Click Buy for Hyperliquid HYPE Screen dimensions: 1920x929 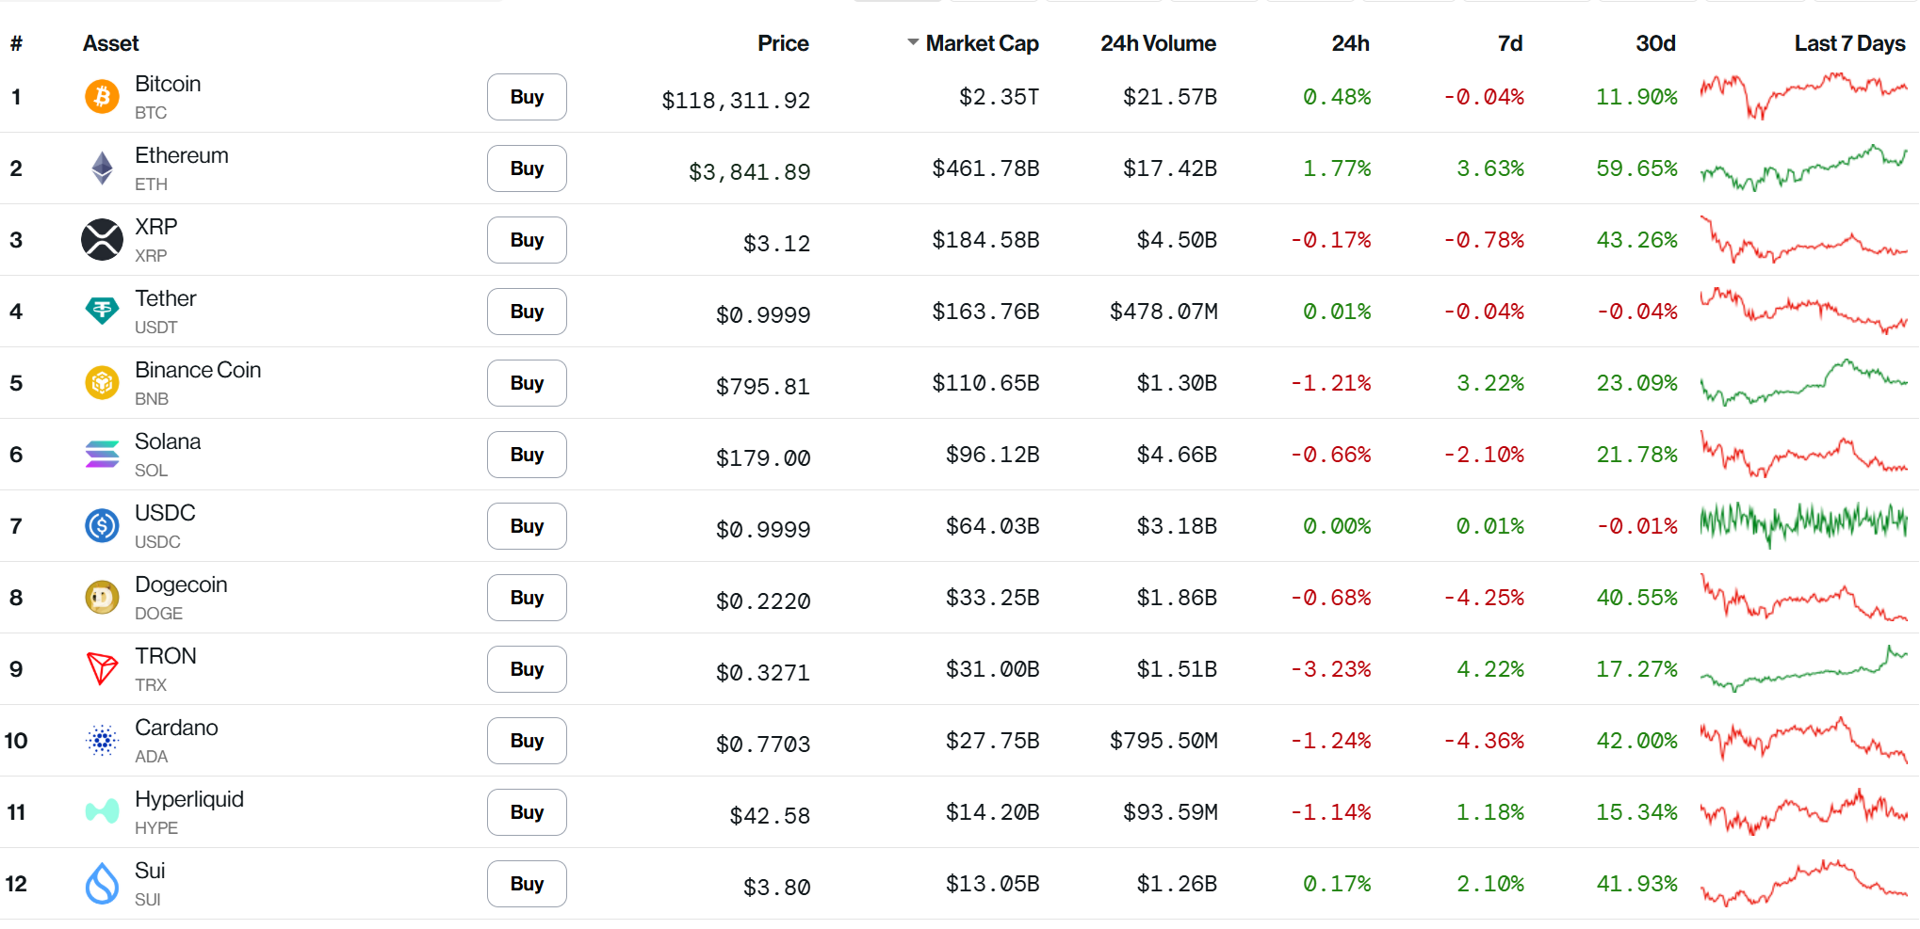(x=527, y=812)
